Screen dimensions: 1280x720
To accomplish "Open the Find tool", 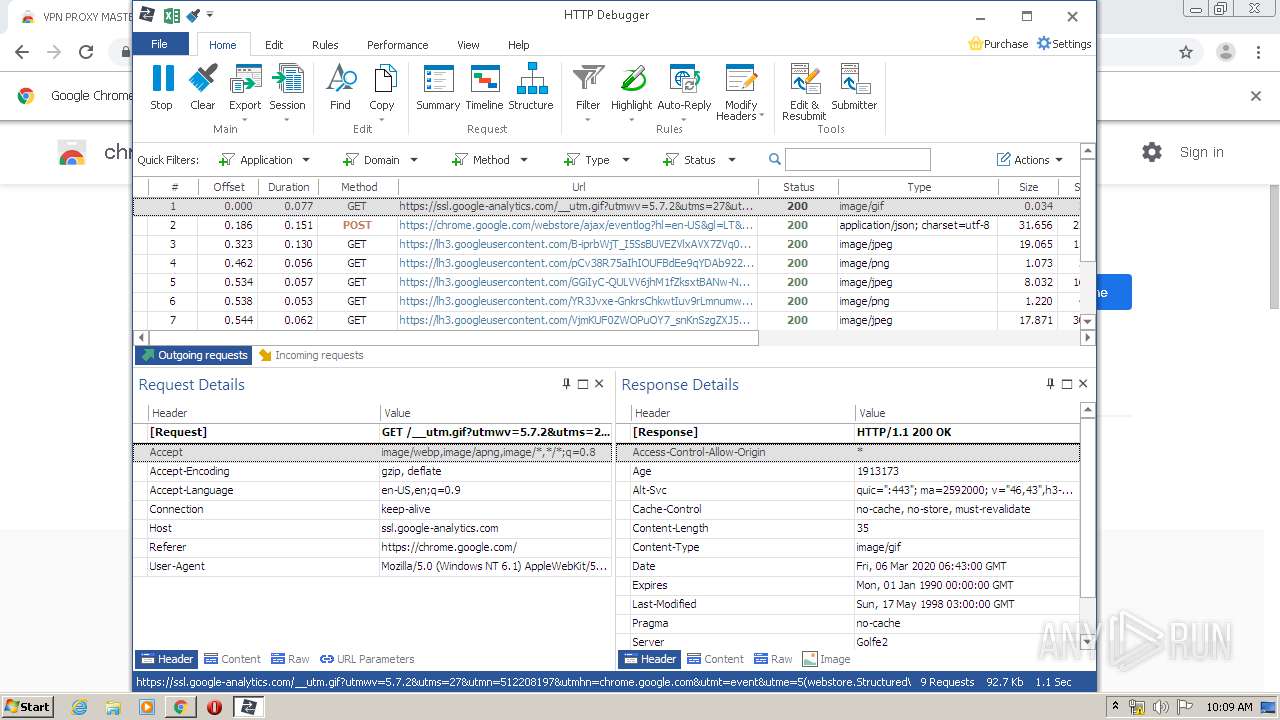I will point(340,87).
